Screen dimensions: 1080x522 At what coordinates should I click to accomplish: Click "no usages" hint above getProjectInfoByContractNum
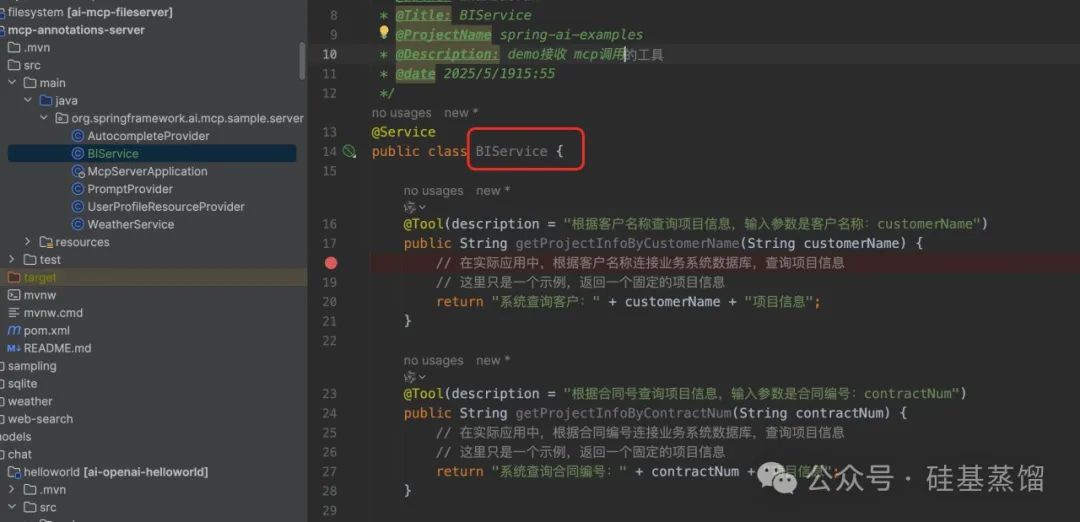click(433, 361)
